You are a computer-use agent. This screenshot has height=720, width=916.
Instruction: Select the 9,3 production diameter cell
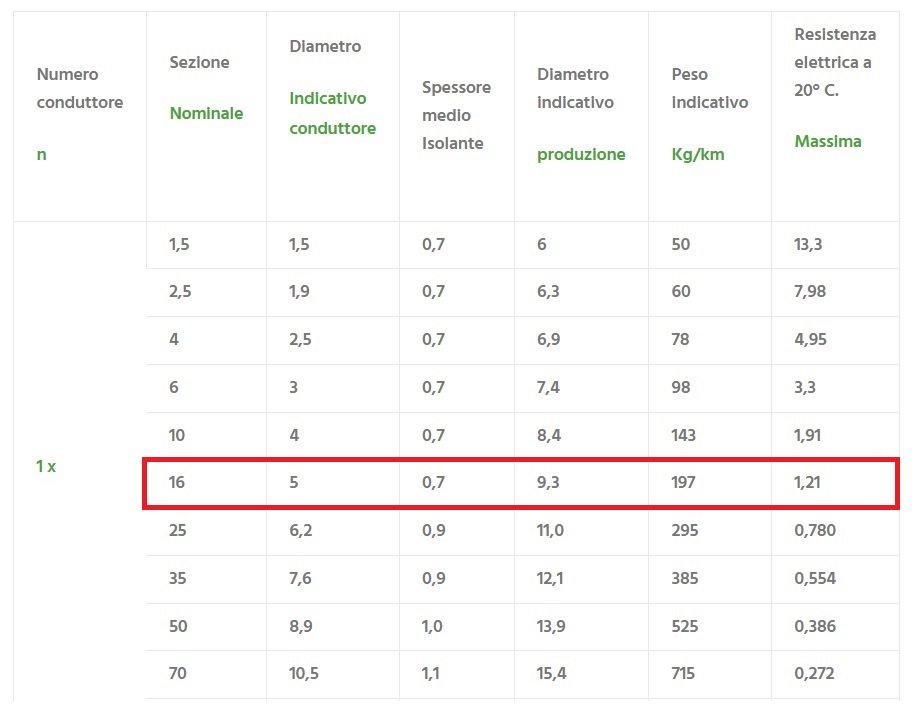[x=548, y=482]
